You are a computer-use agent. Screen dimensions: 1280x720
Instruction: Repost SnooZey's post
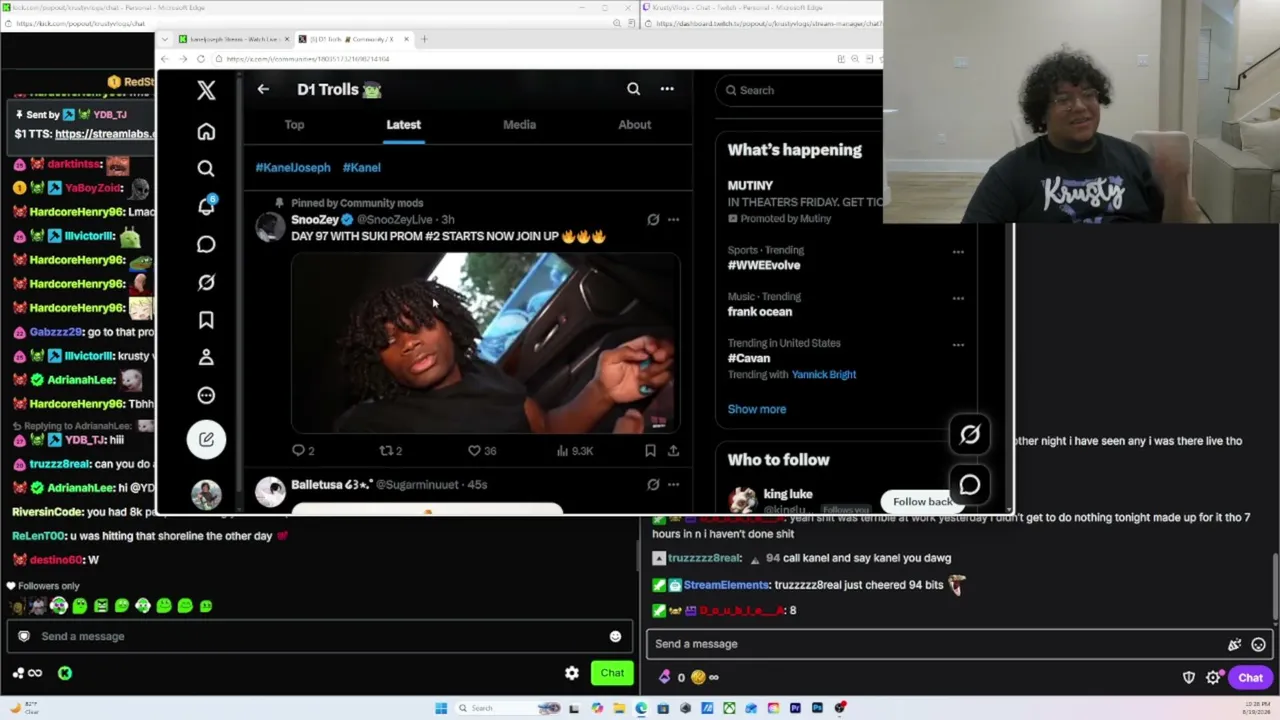(390, 451)
